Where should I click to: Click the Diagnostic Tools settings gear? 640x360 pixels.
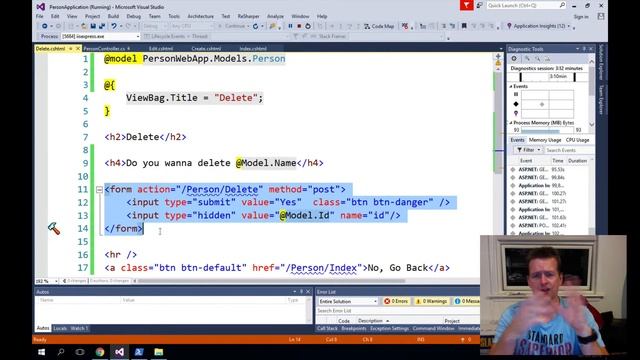click(514, 59)
